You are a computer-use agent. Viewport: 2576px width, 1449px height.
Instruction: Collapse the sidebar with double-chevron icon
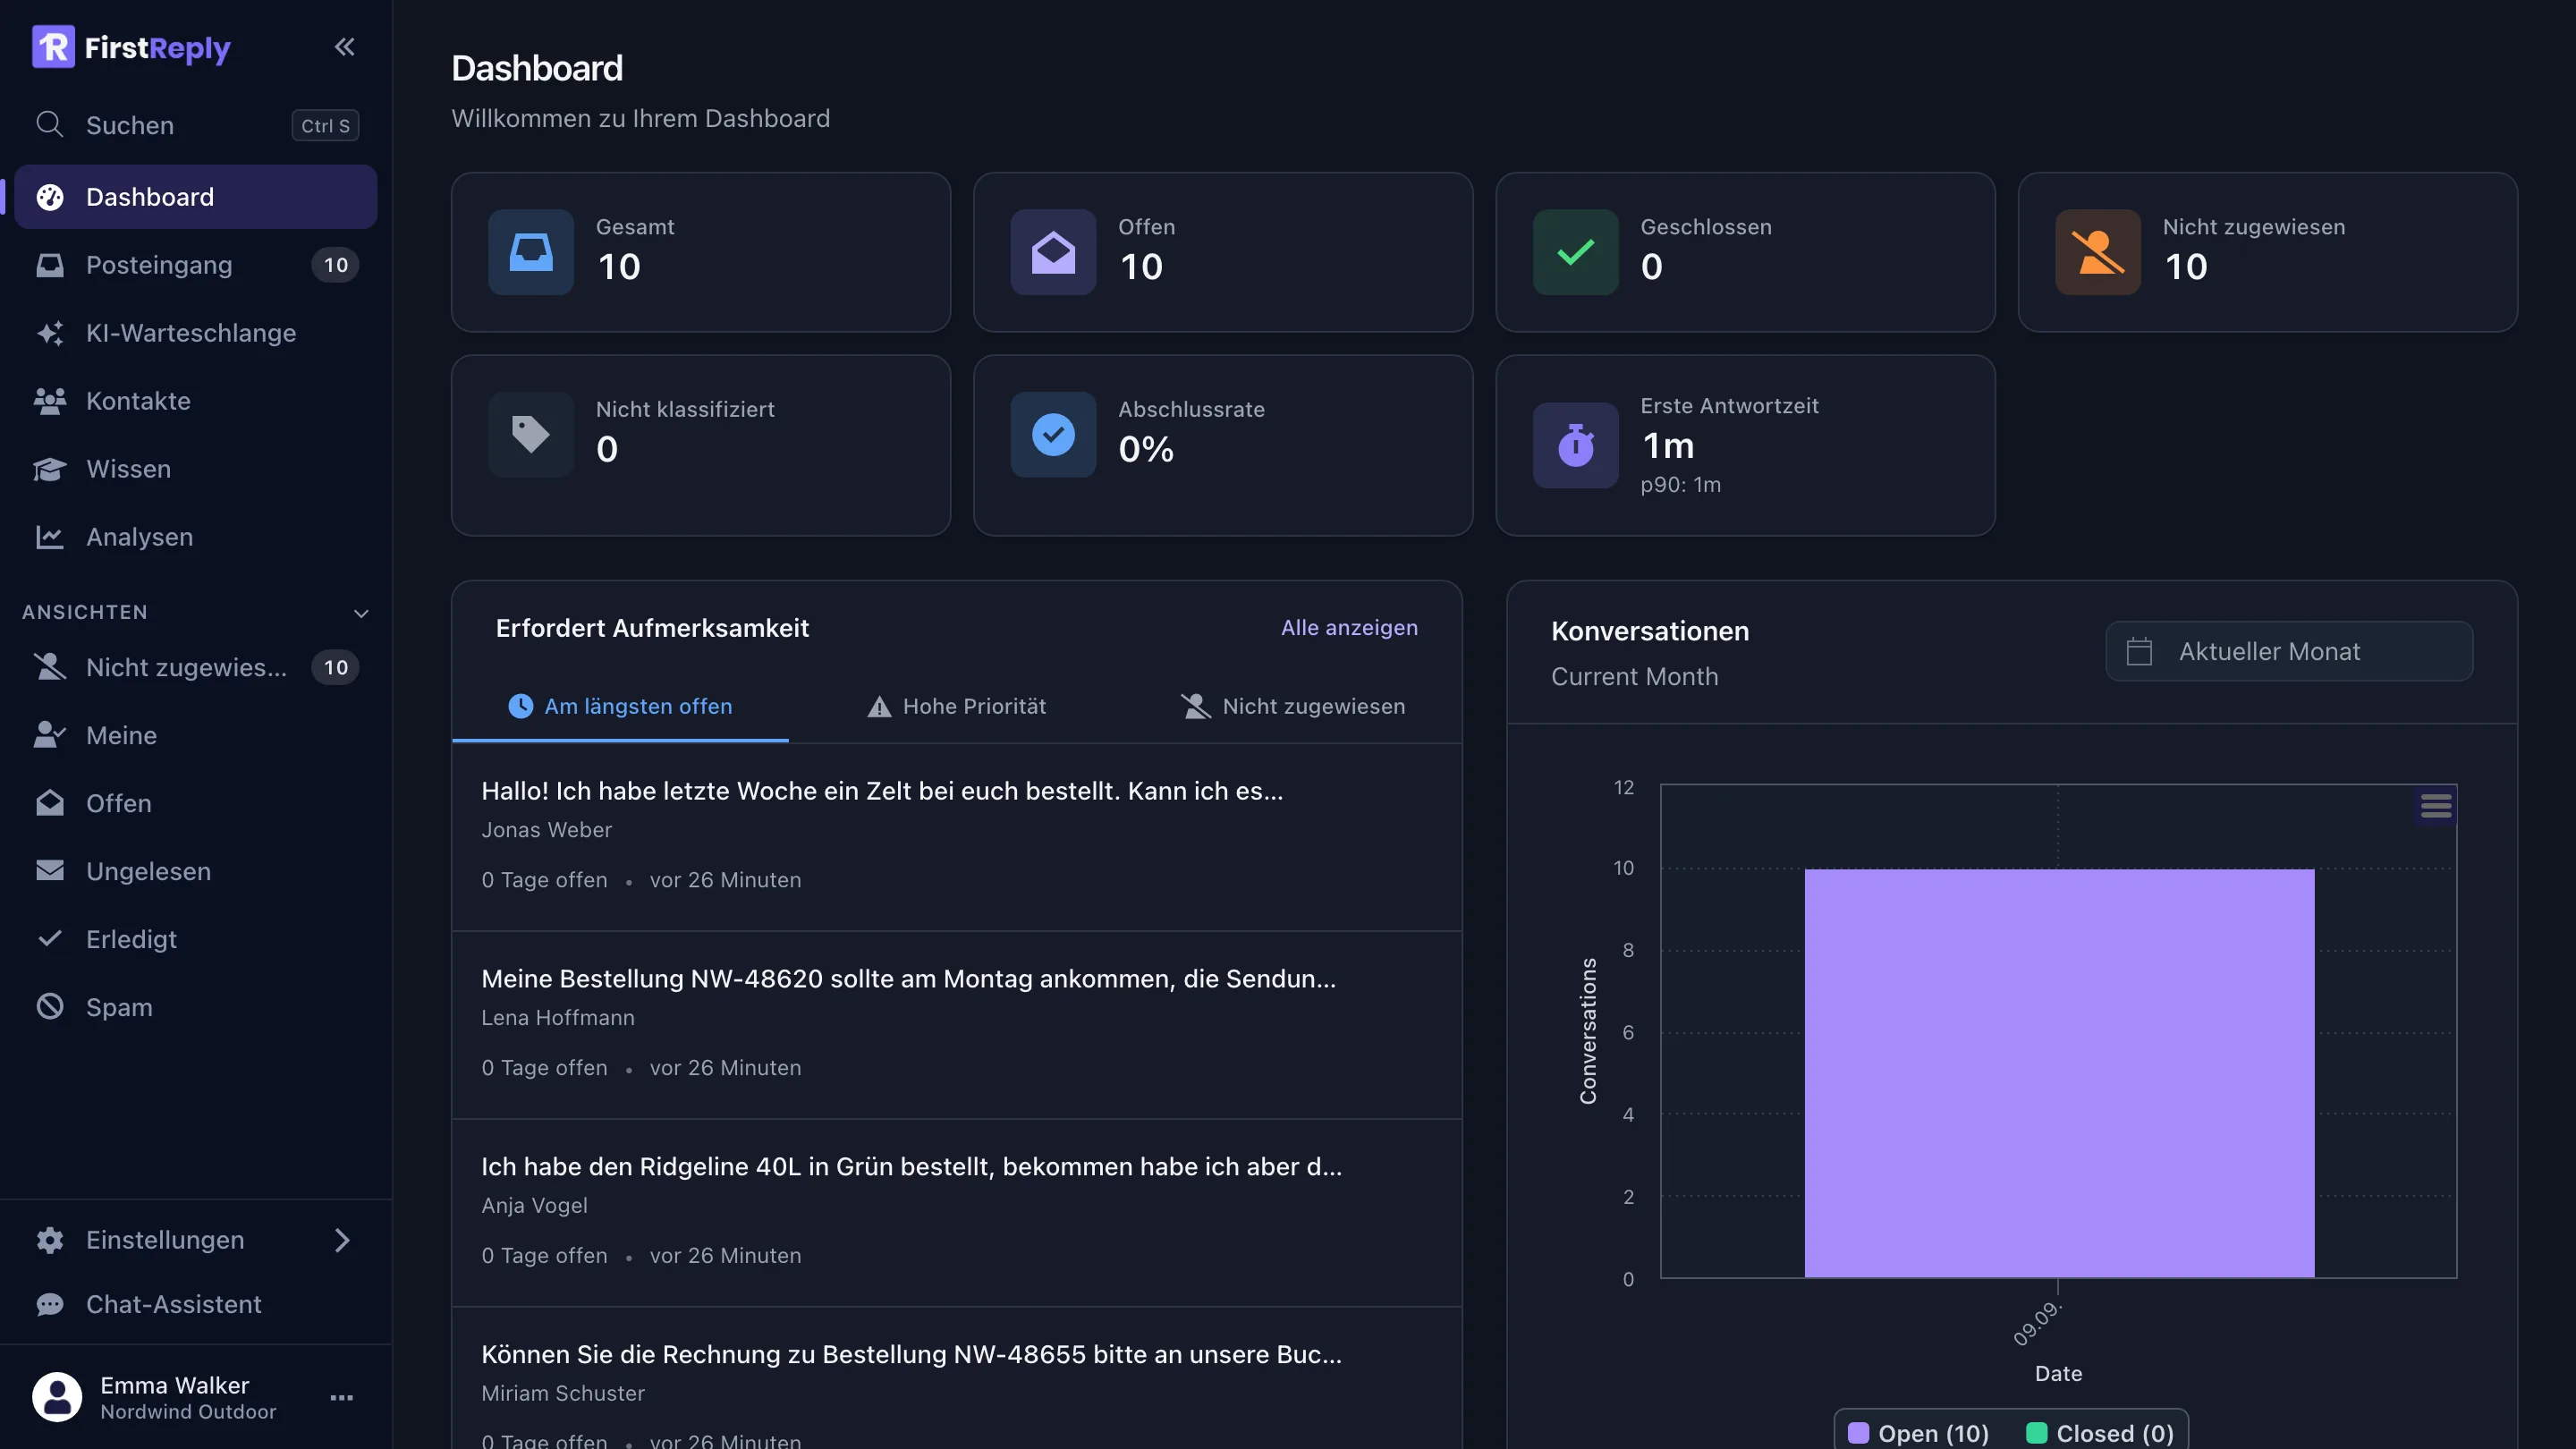pyautogui.click(x=344, y=47)
